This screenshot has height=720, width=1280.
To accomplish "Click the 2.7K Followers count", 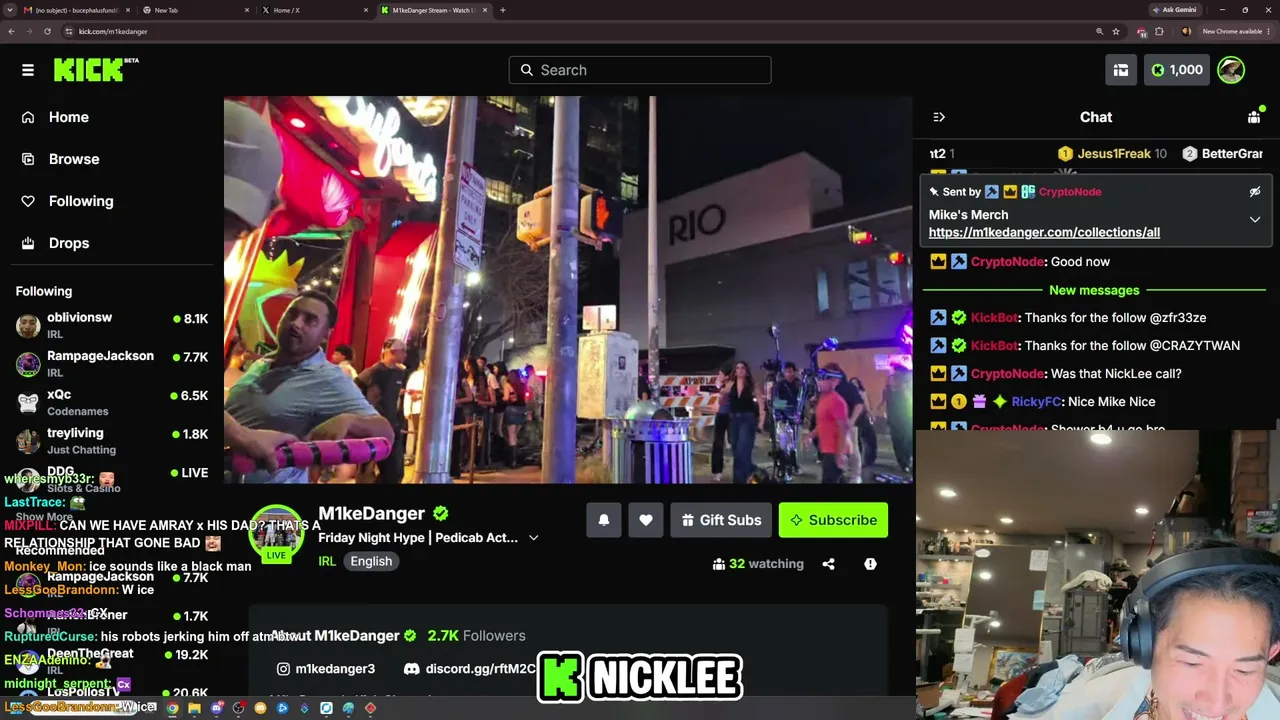I will (476, 636).
